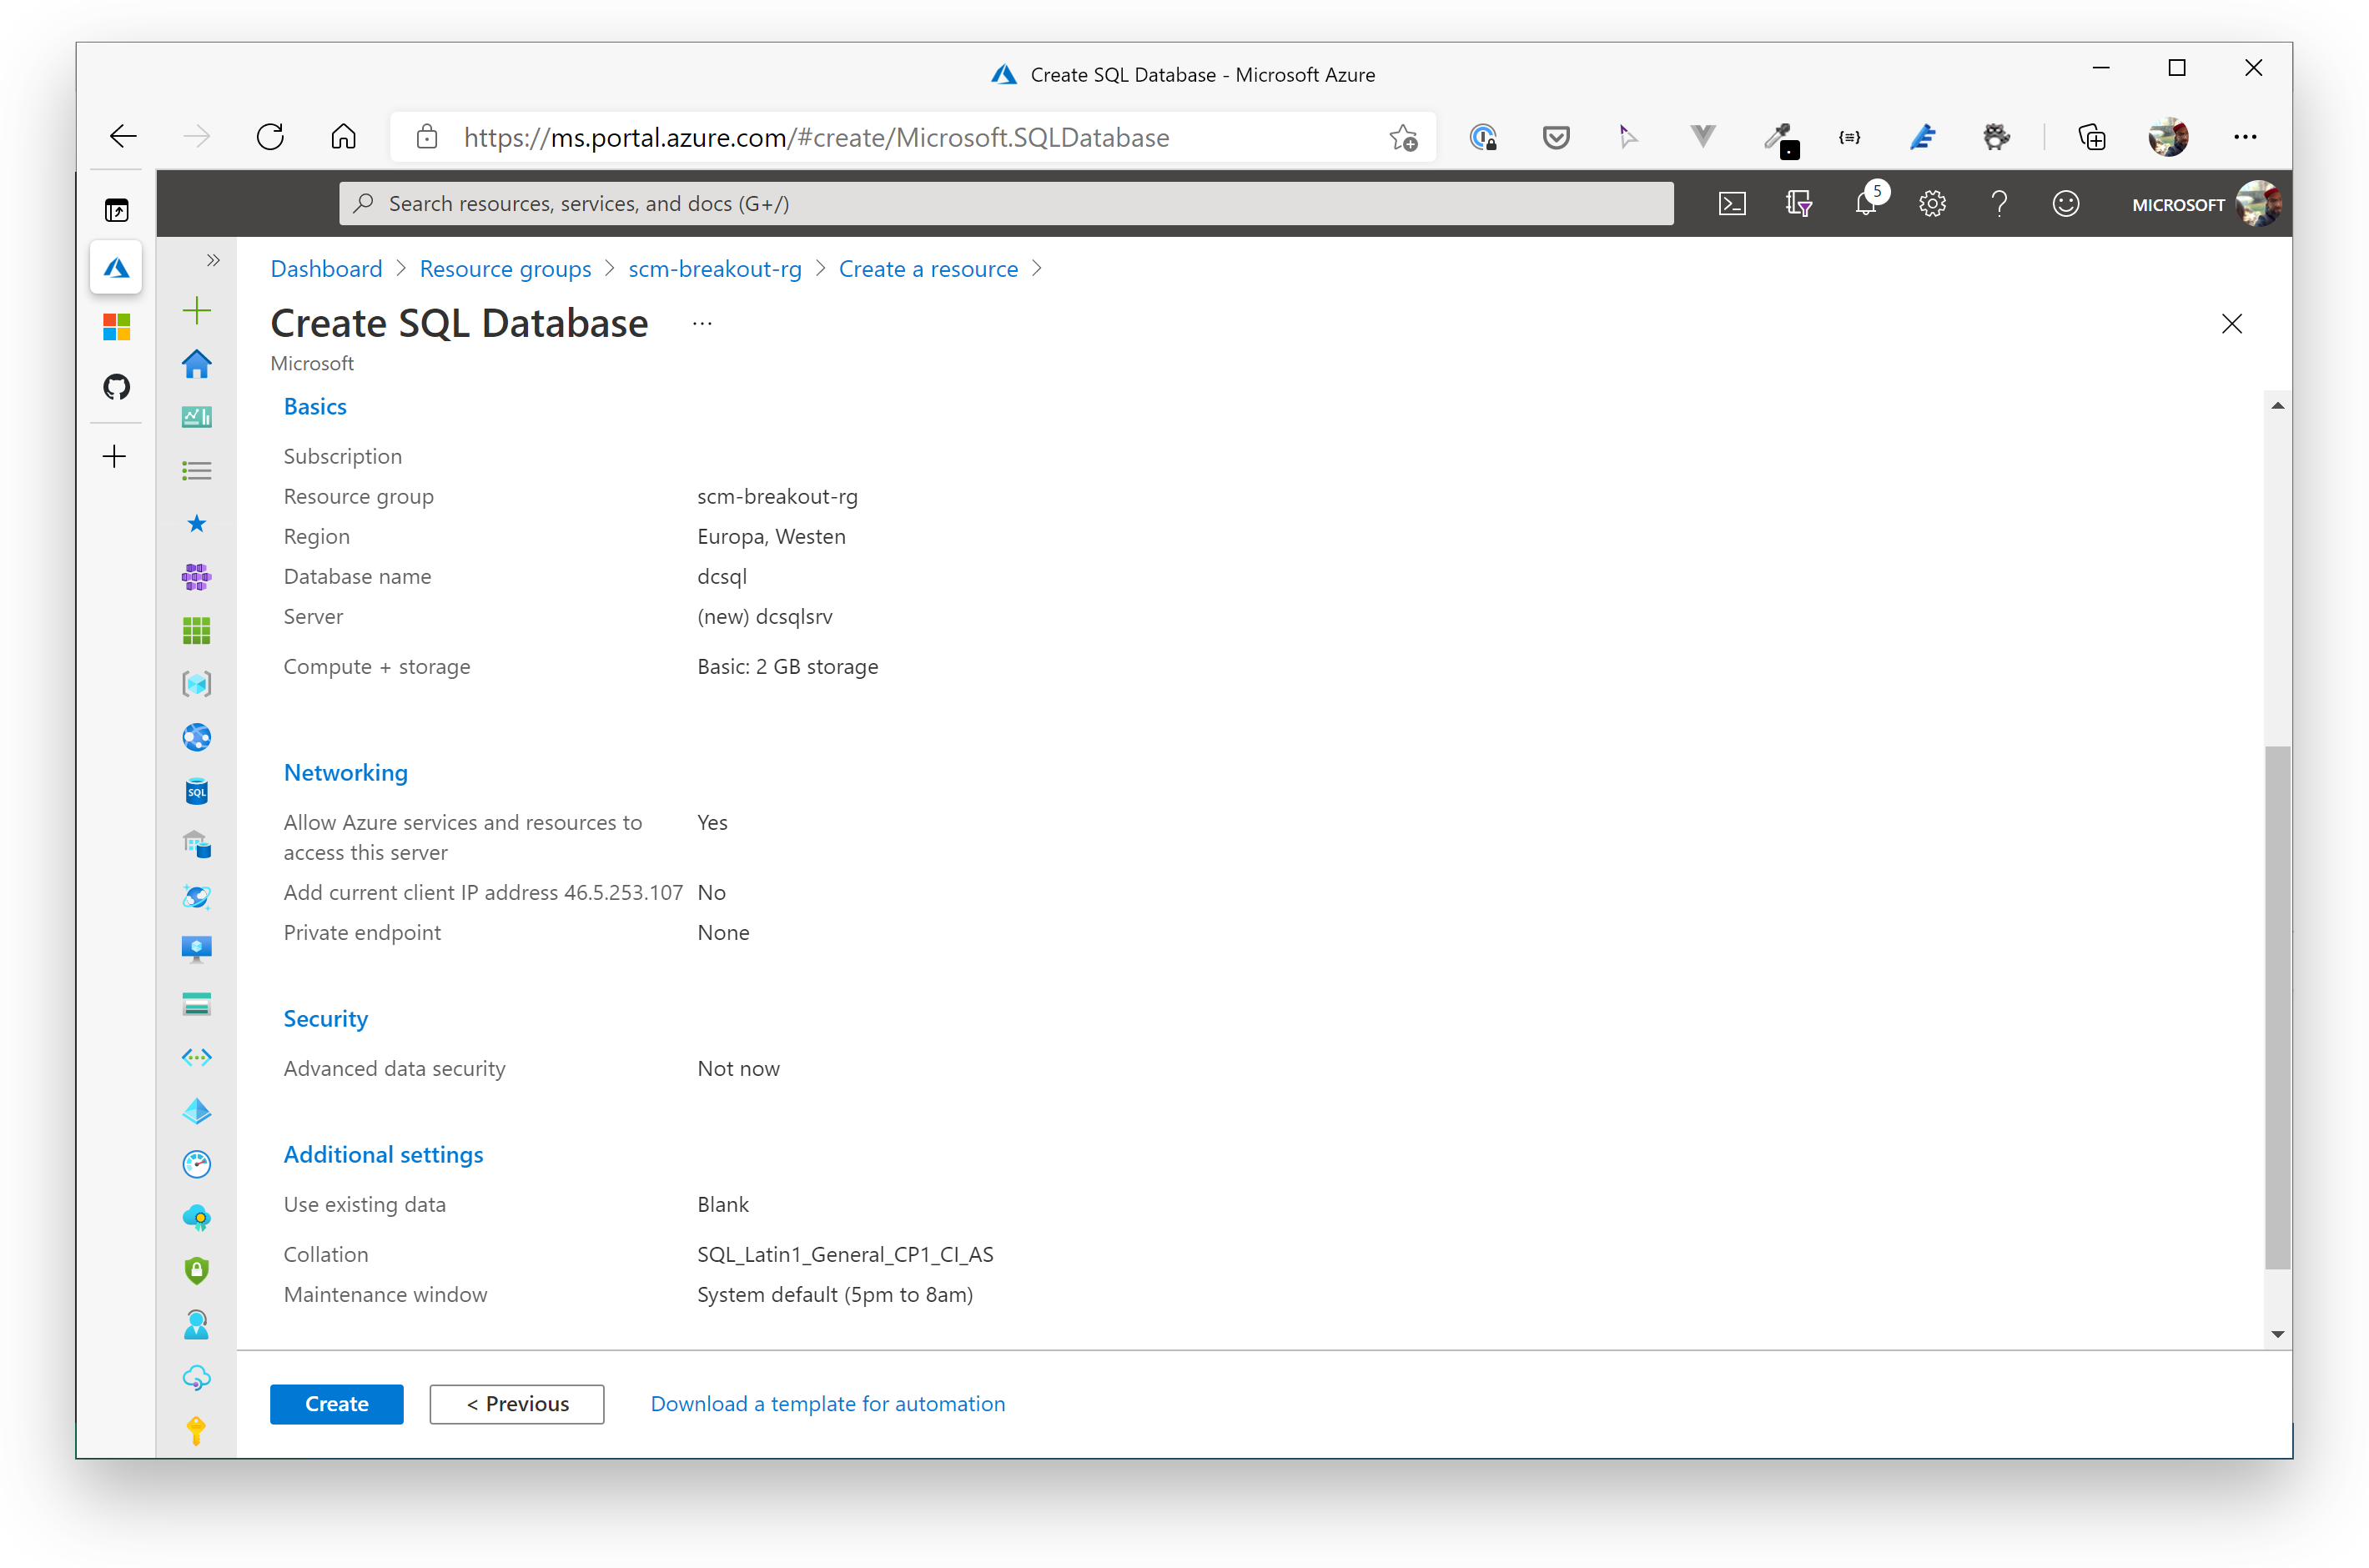Click the feedback smiley face icon
This screenshot has width=2369, height=1568.
click(2065, 203)
